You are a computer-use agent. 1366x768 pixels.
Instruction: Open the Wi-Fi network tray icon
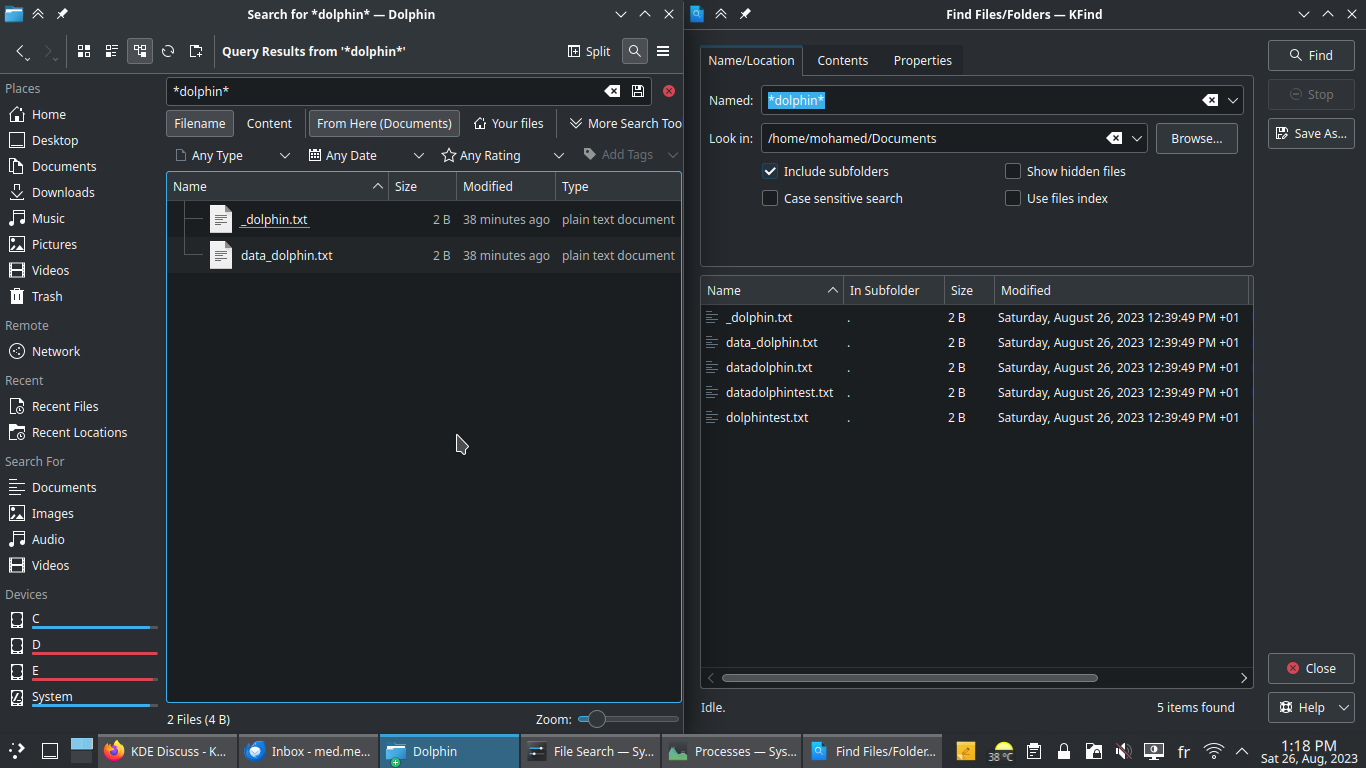click(1214, 751)
